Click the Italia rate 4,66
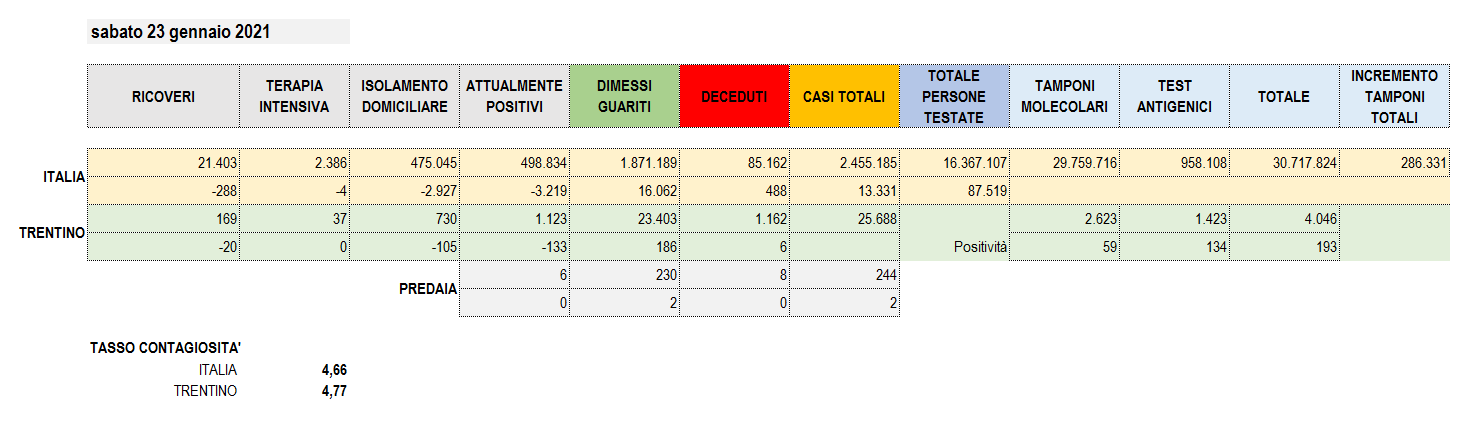 334,370
